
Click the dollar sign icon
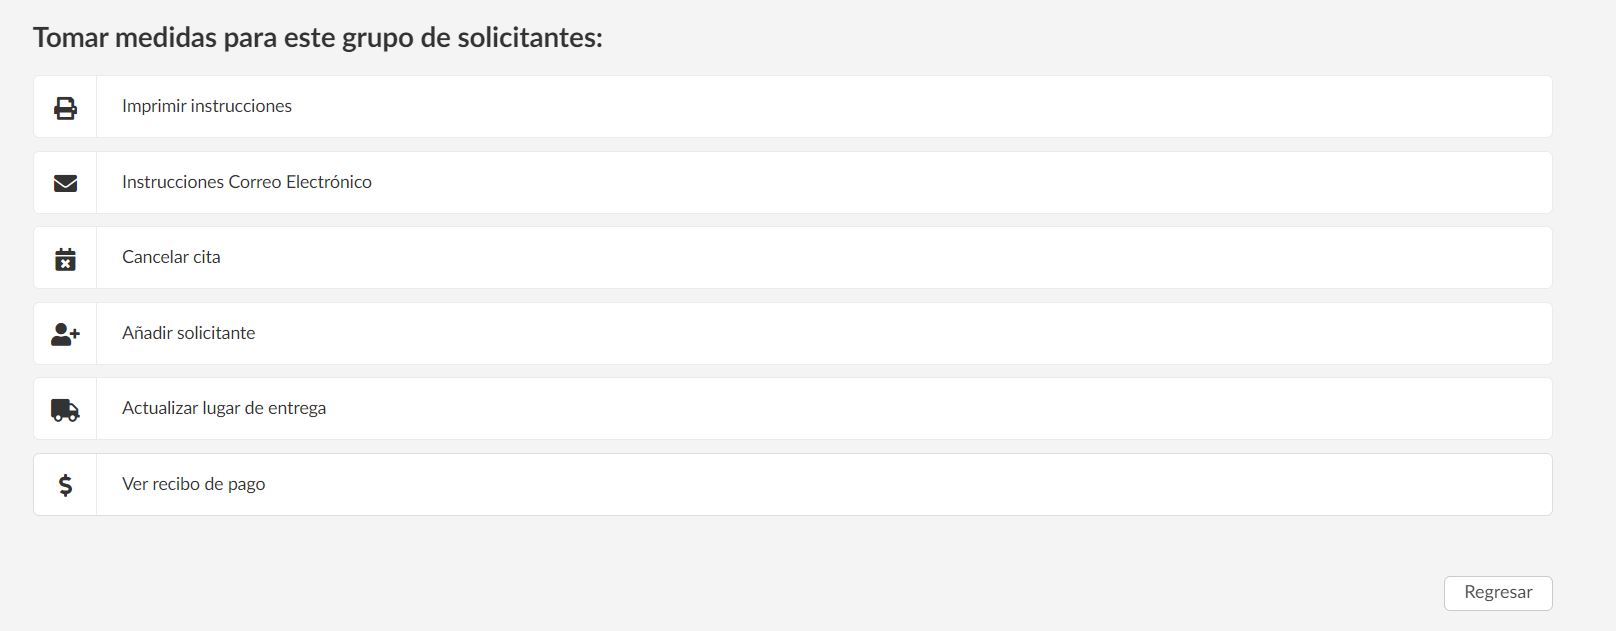(x=65, y=485)
